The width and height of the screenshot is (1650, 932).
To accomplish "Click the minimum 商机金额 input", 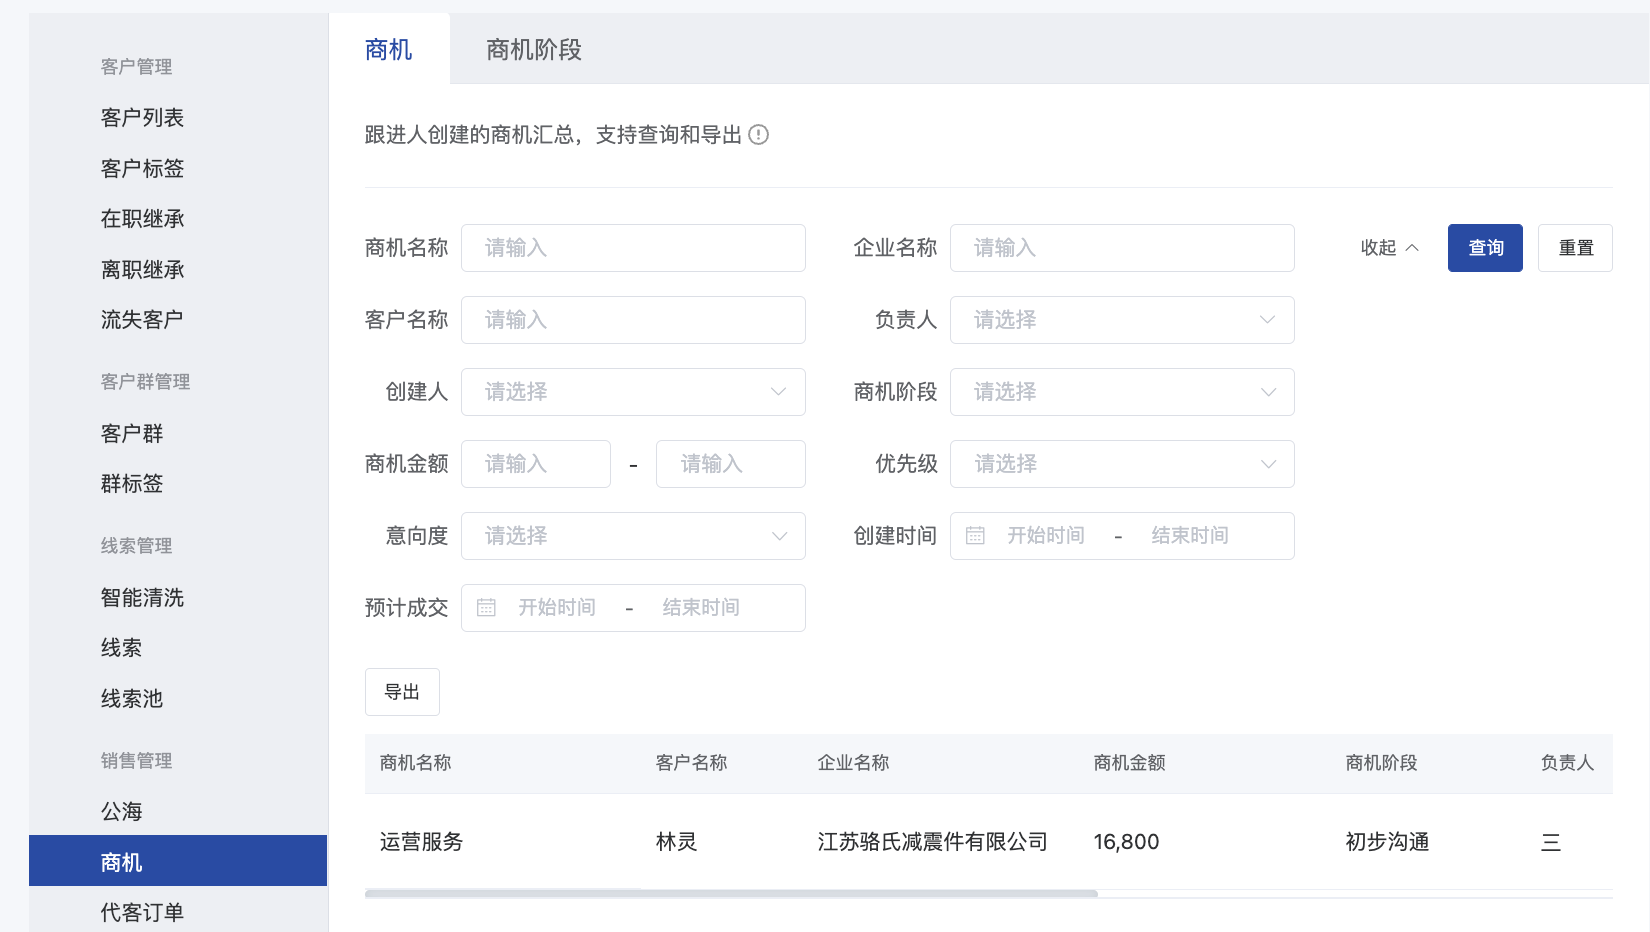I will [x=536, y=464].
